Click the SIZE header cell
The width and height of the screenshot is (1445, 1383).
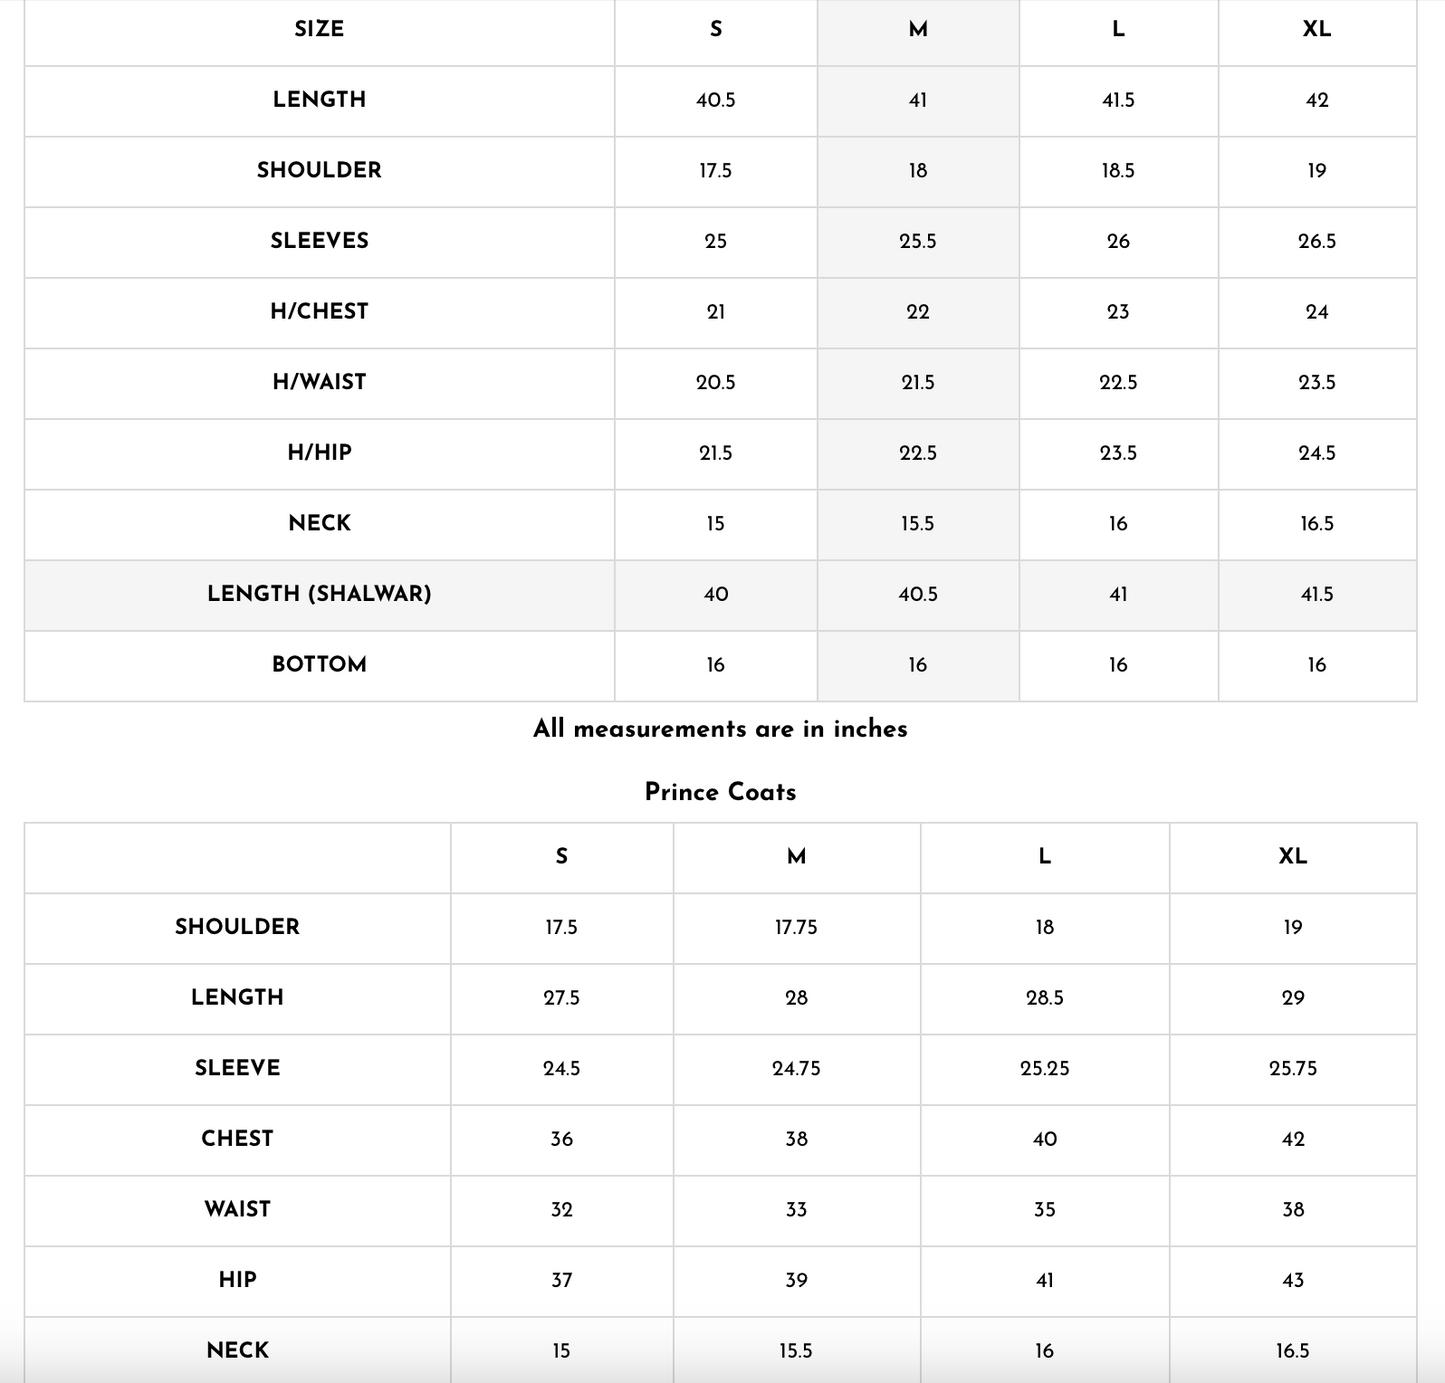click(319, 29)
